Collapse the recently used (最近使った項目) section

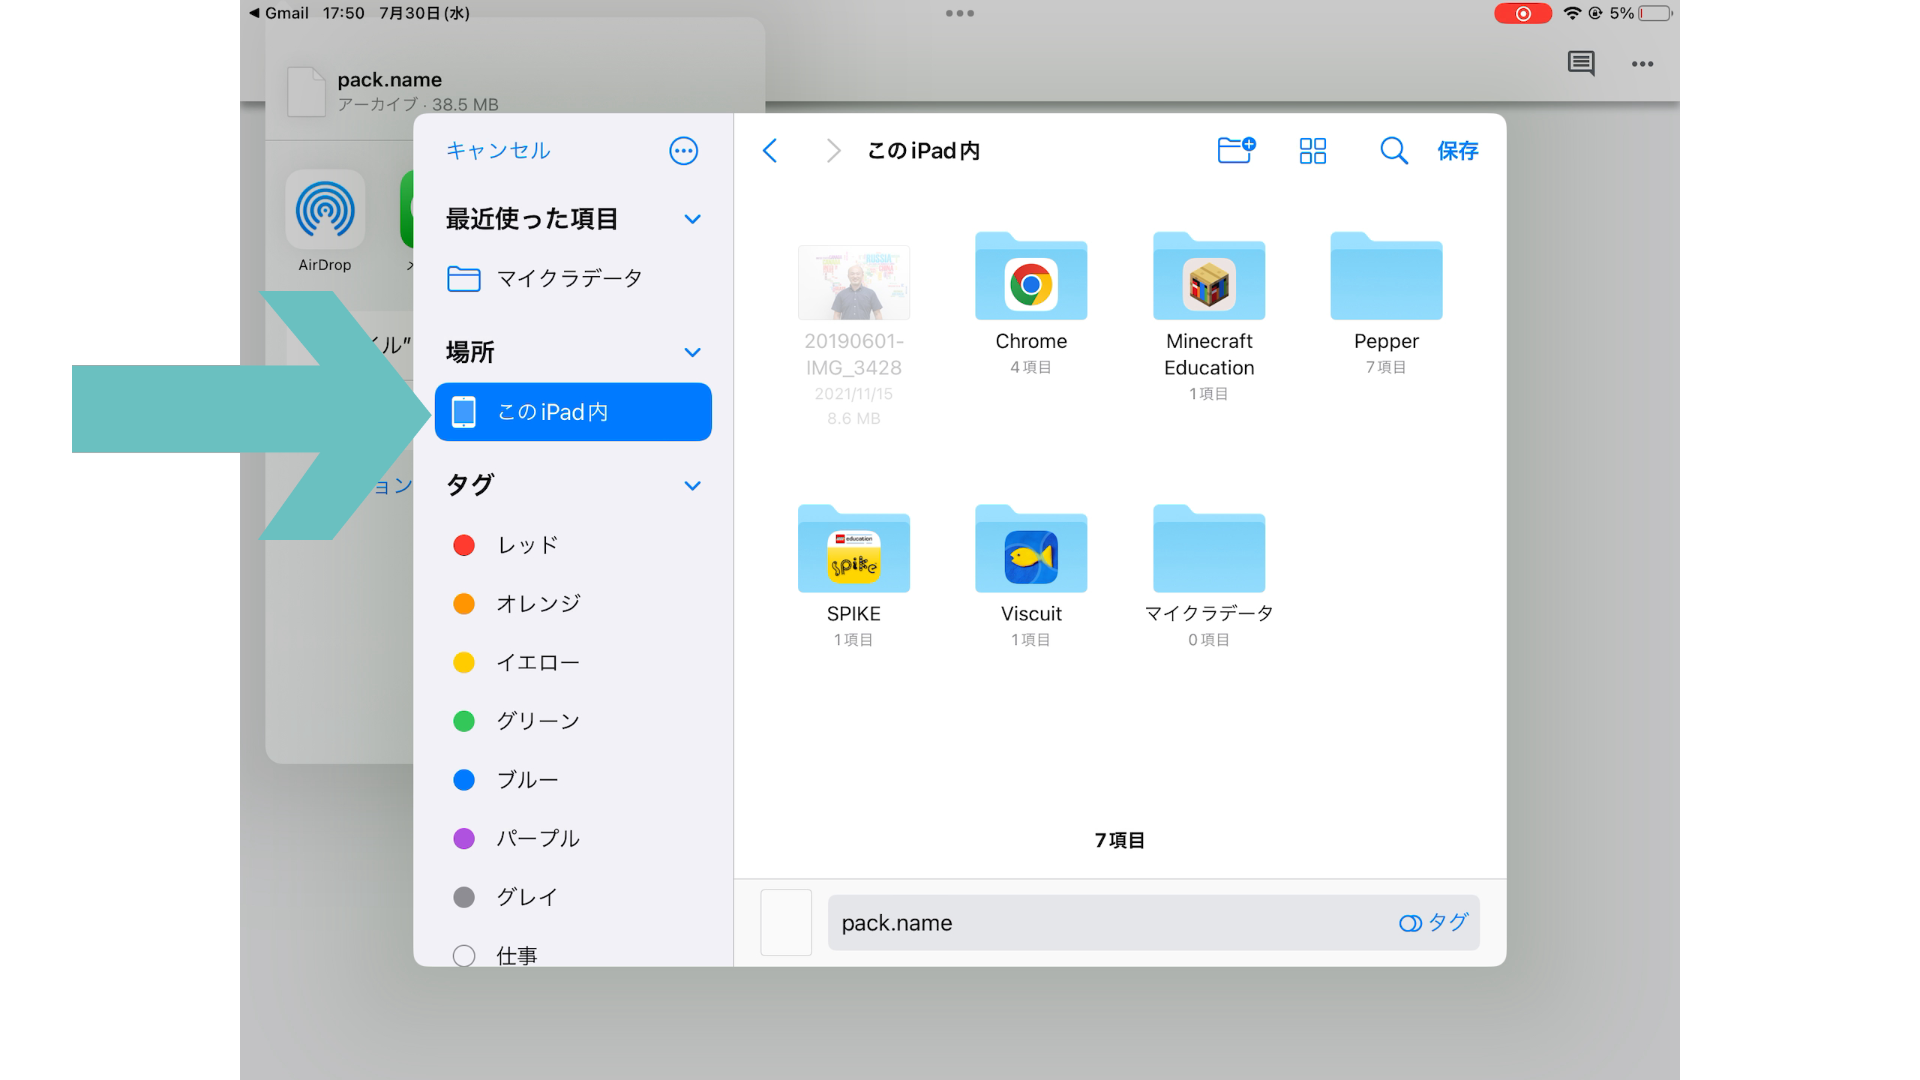[692, 219]
